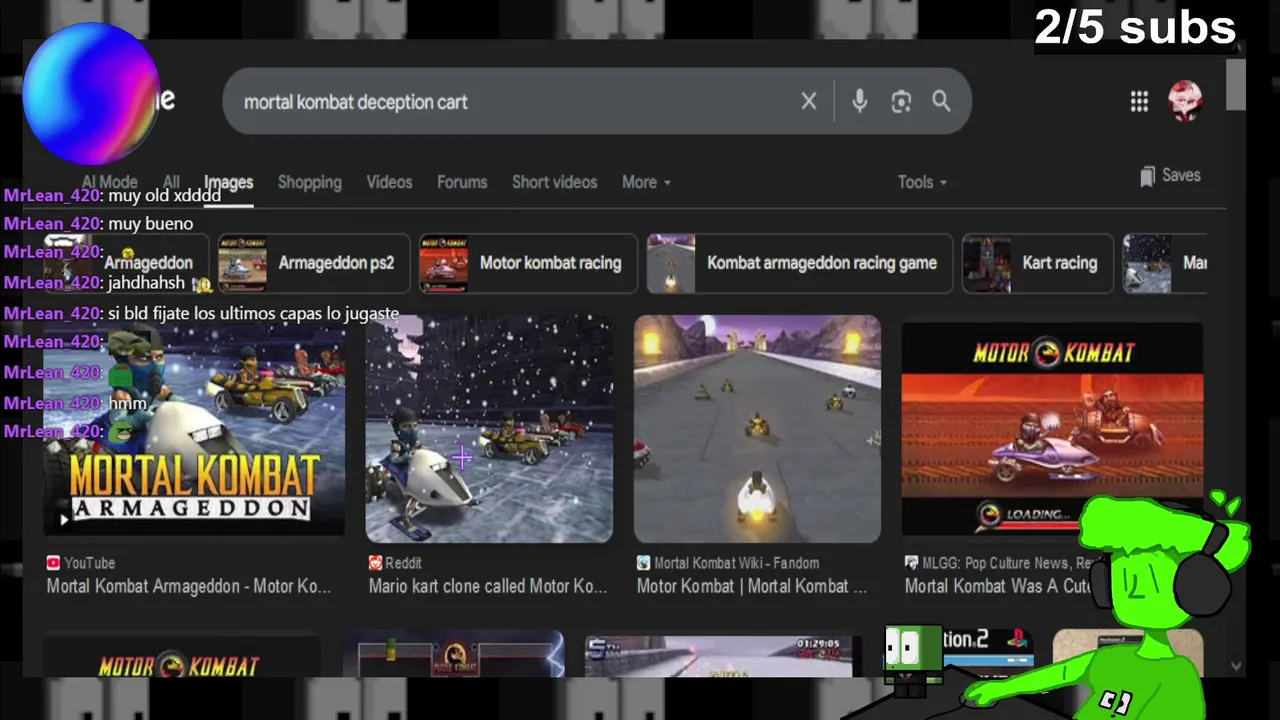The image size is (1280, 720).
Task: Open the Mortal Kombat Armageddon YouTube thumbnail
Action: (x=194, y=428)
